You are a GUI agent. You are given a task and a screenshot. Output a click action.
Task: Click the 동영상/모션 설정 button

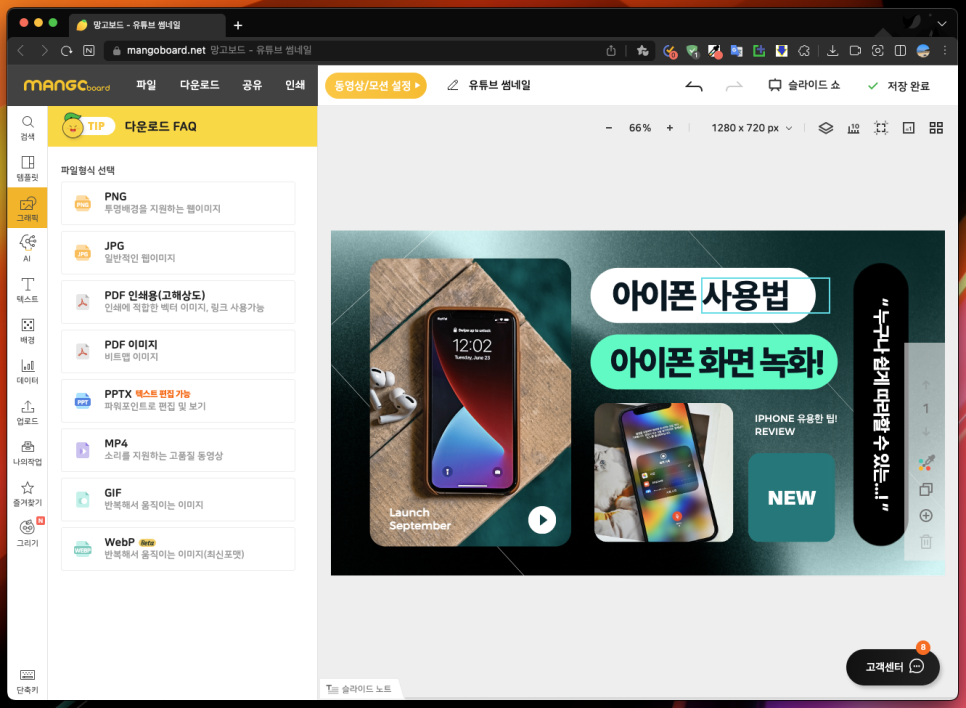tap(376, 86)
